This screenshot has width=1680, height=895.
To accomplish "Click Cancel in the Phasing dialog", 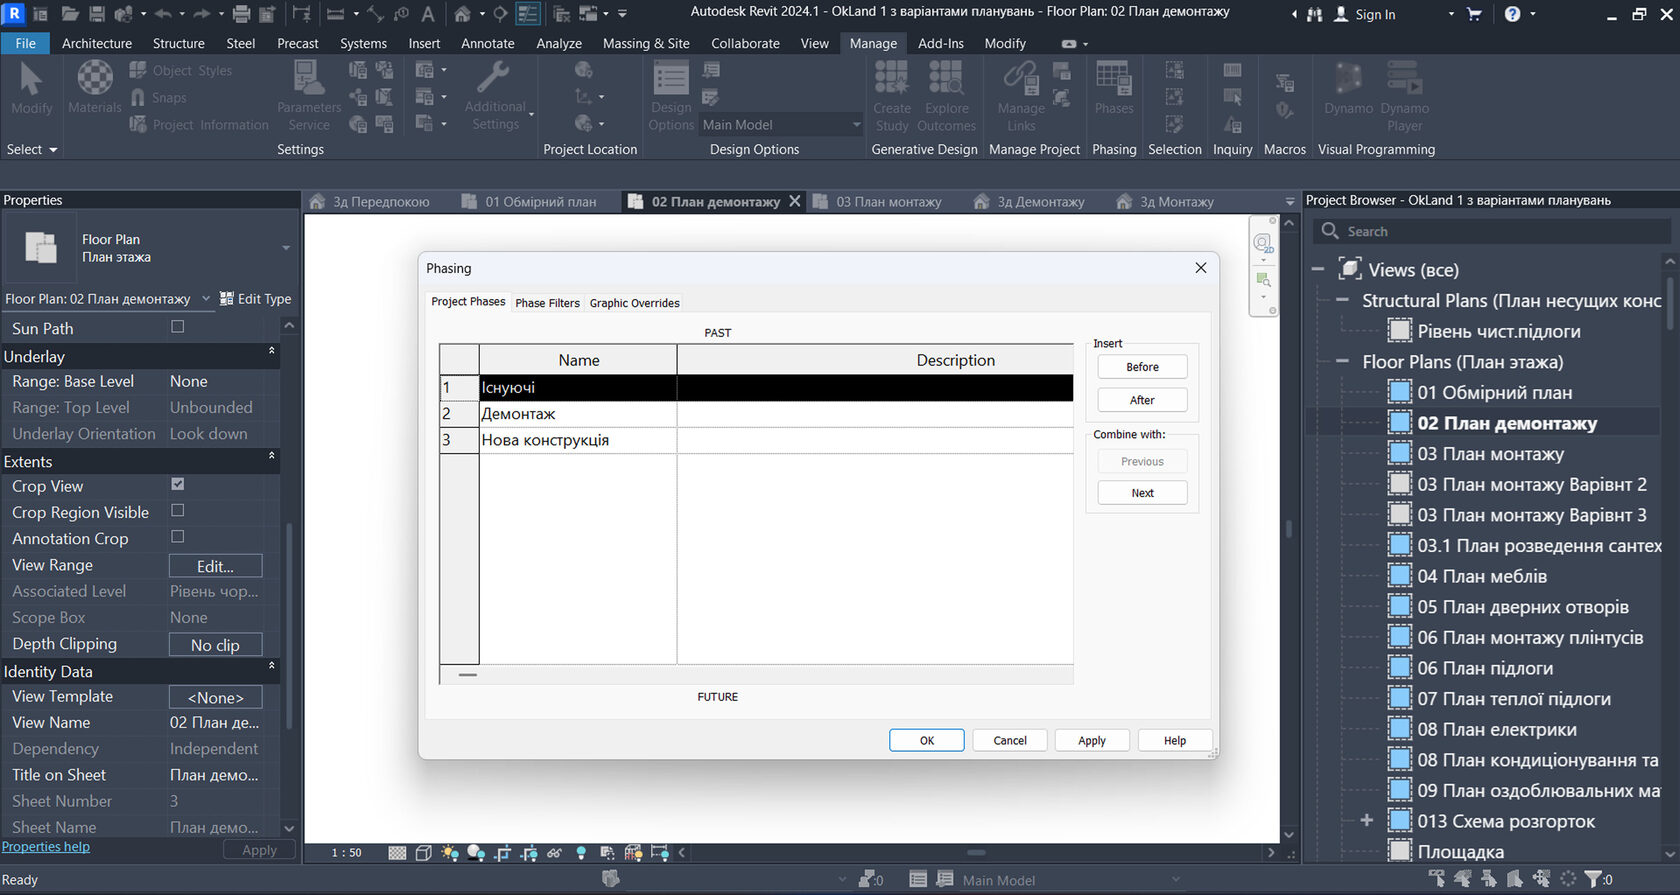I will pos(1010,740).
